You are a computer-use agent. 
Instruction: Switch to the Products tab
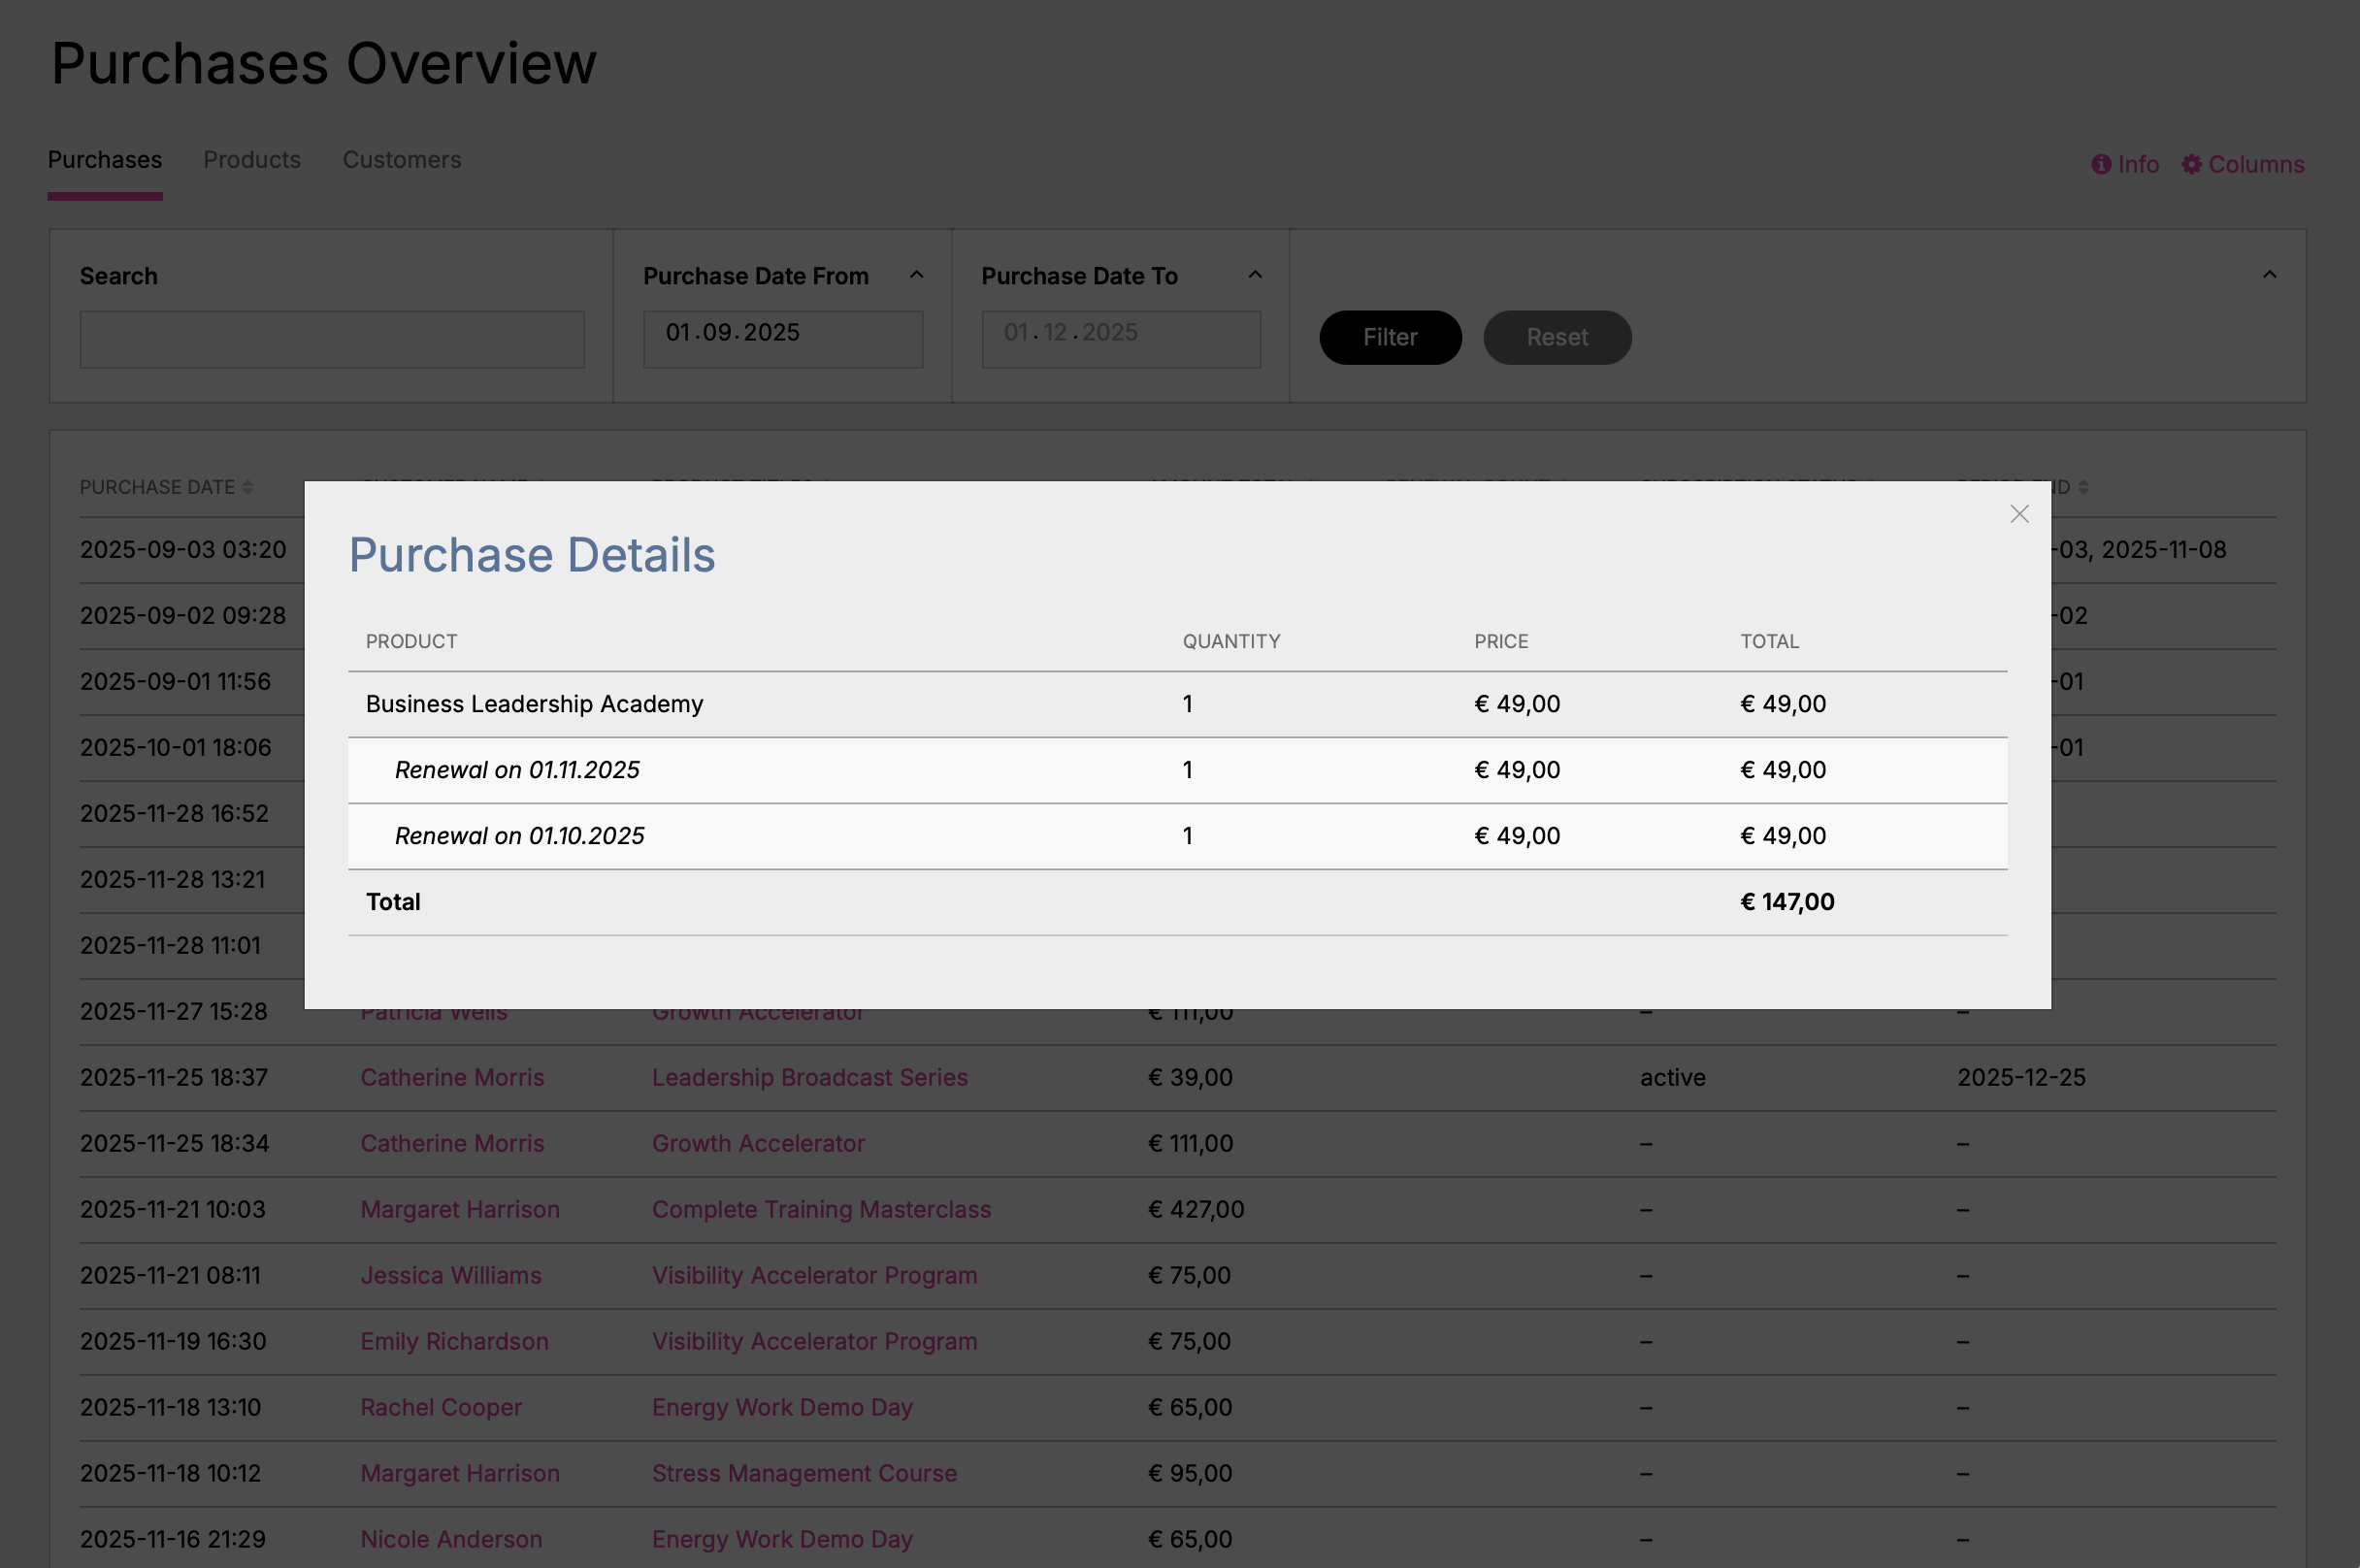[252, 160]
